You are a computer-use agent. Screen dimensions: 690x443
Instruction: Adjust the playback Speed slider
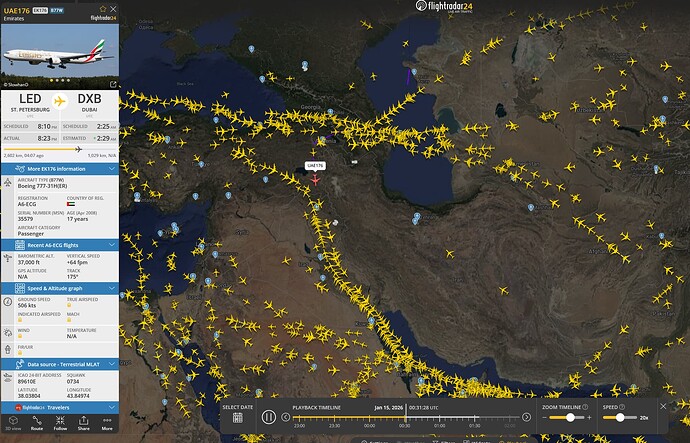tap(619, 418)
